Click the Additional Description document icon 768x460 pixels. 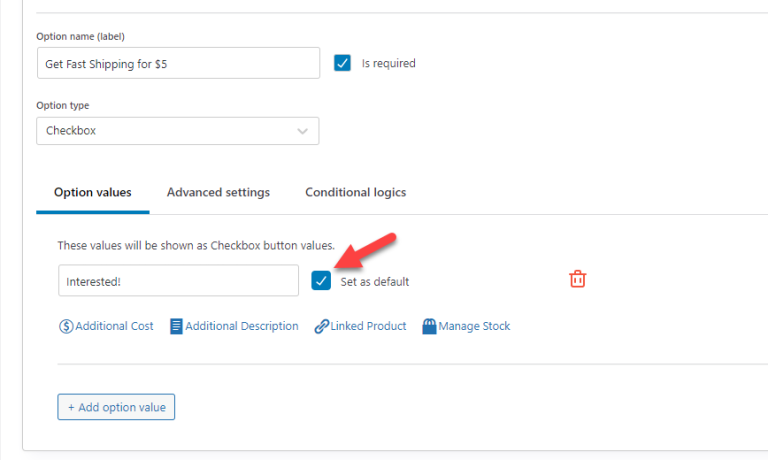point(176,326)
